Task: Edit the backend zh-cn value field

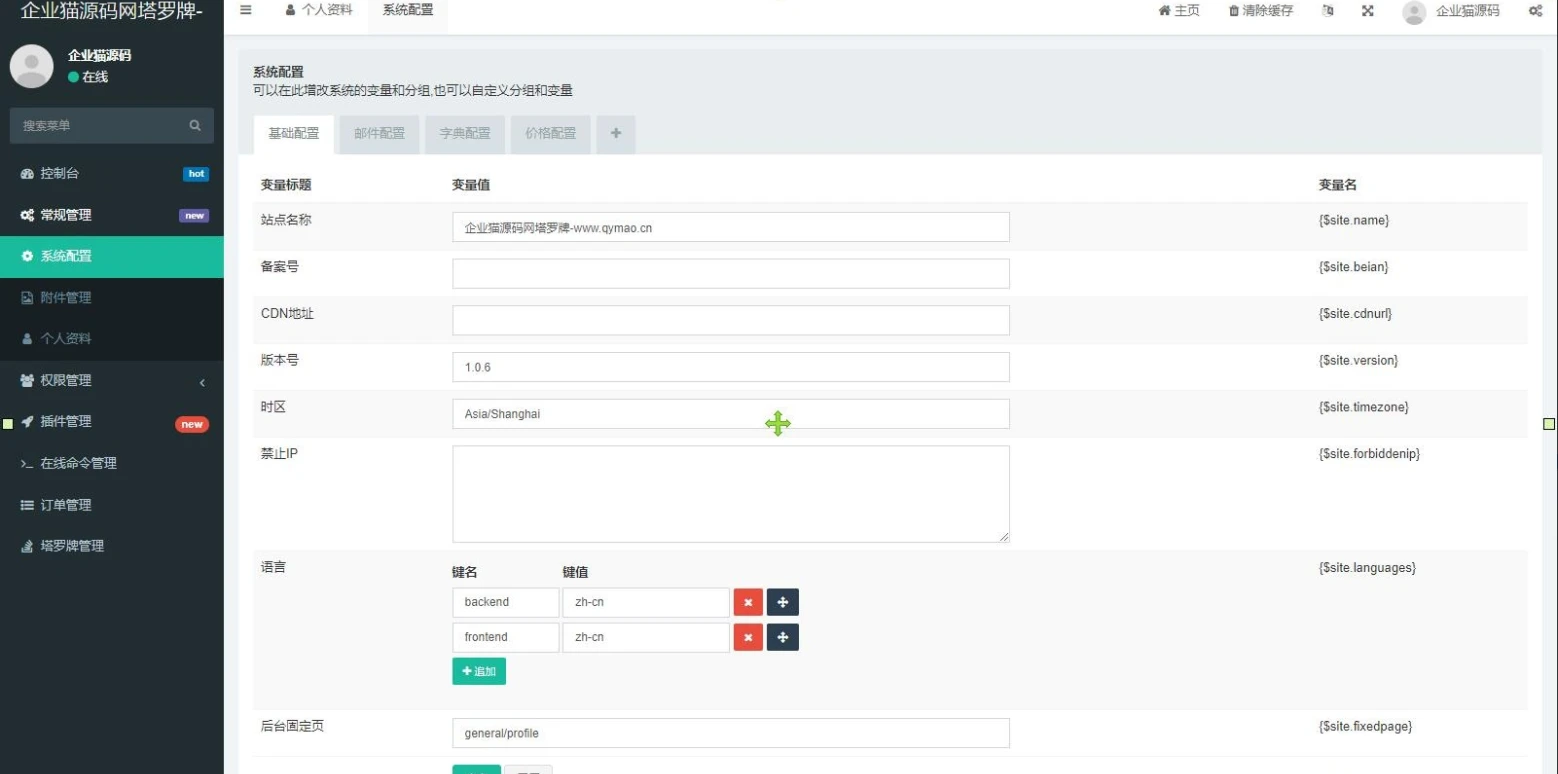Action: (646, 602)
